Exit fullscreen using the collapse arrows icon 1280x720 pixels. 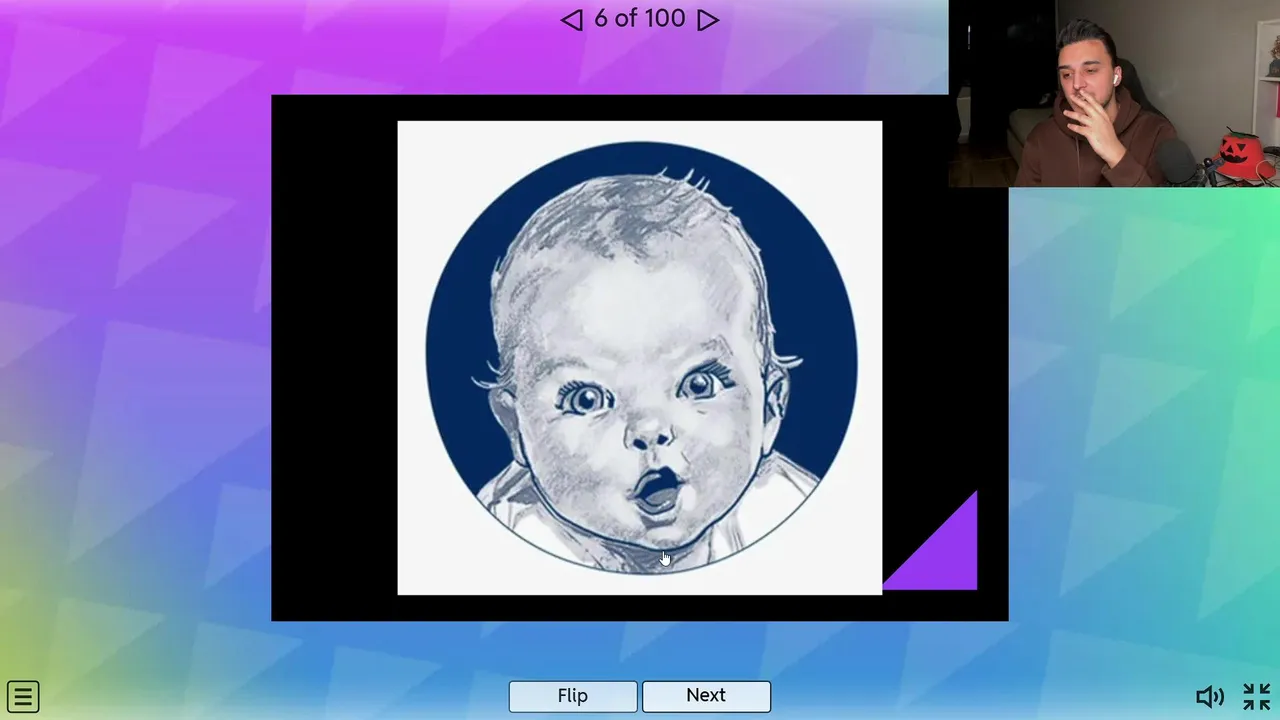click(x=1256, y=696)
